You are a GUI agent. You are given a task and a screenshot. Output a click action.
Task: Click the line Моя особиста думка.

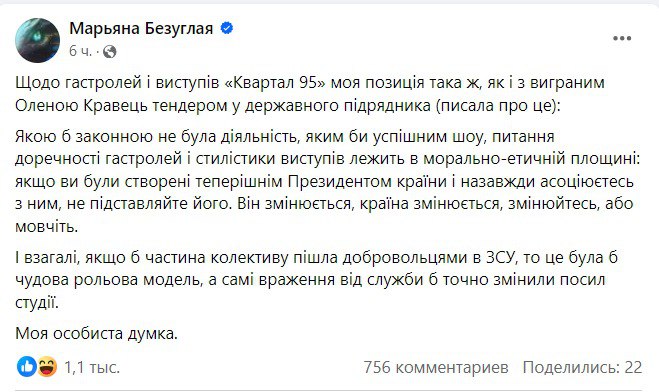point(97,334)
